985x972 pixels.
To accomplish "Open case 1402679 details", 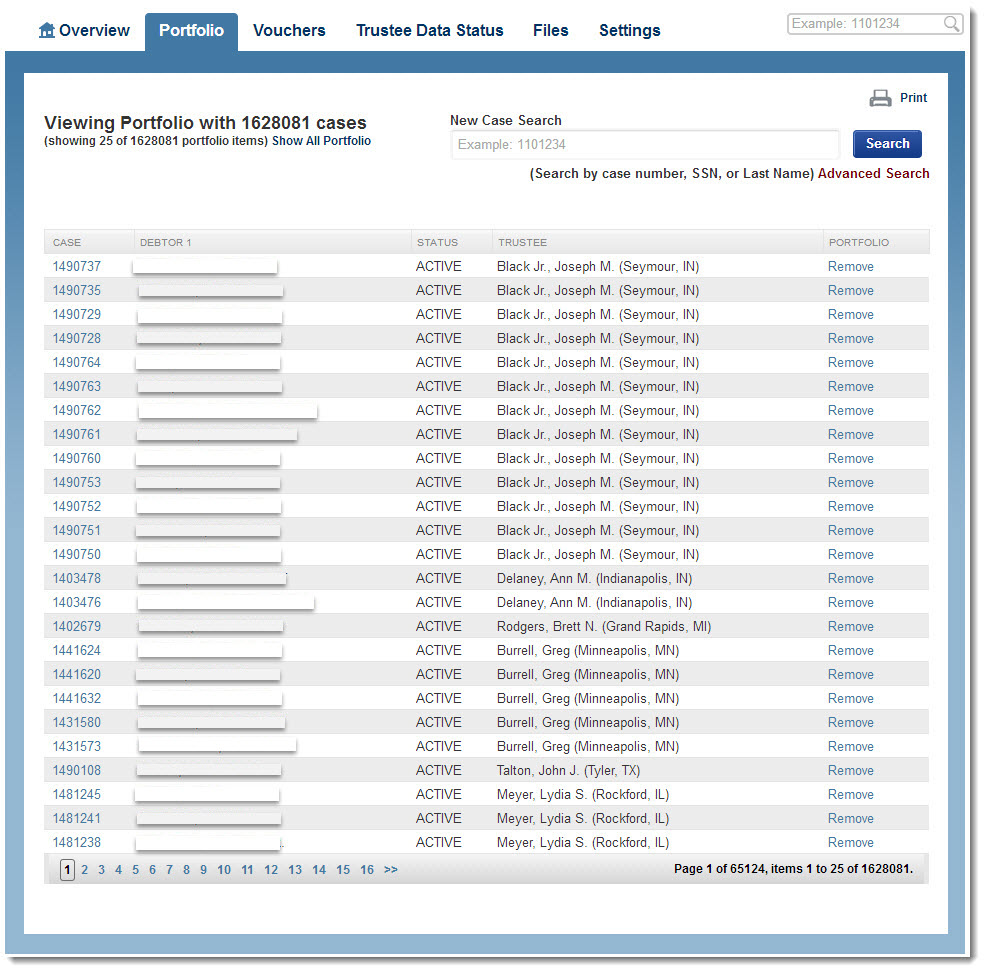I will click(x=77, y=626).
